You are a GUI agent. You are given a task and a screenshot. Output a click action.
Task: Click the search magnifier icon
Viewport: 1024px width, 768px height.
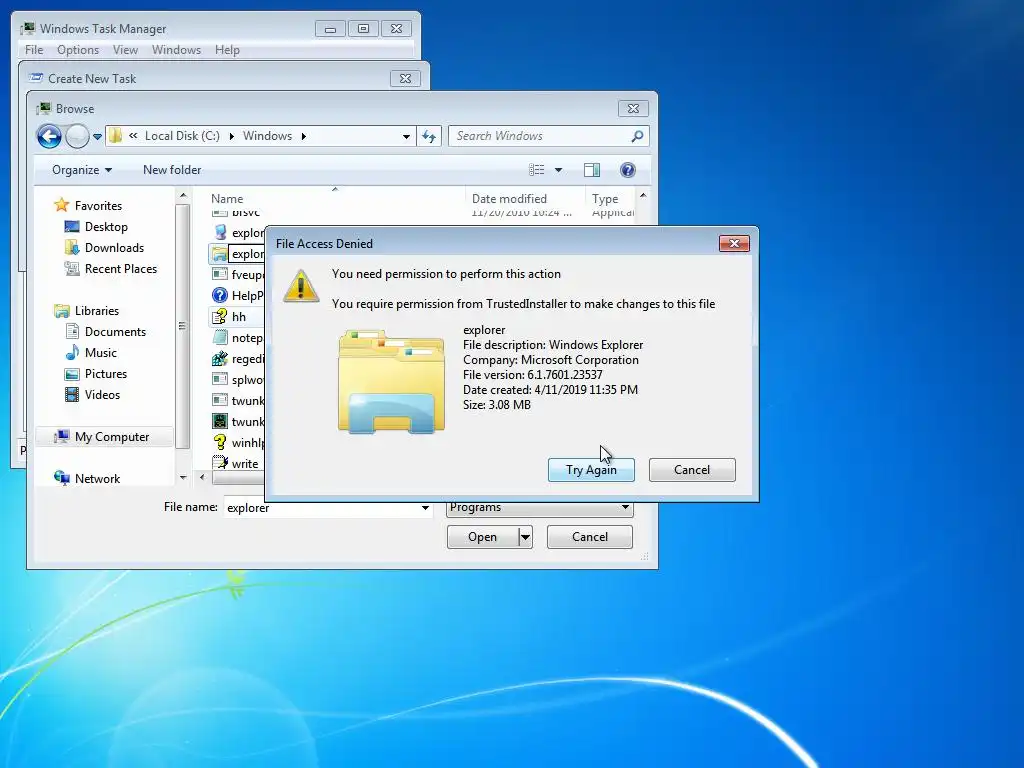[x=637, y=136]
